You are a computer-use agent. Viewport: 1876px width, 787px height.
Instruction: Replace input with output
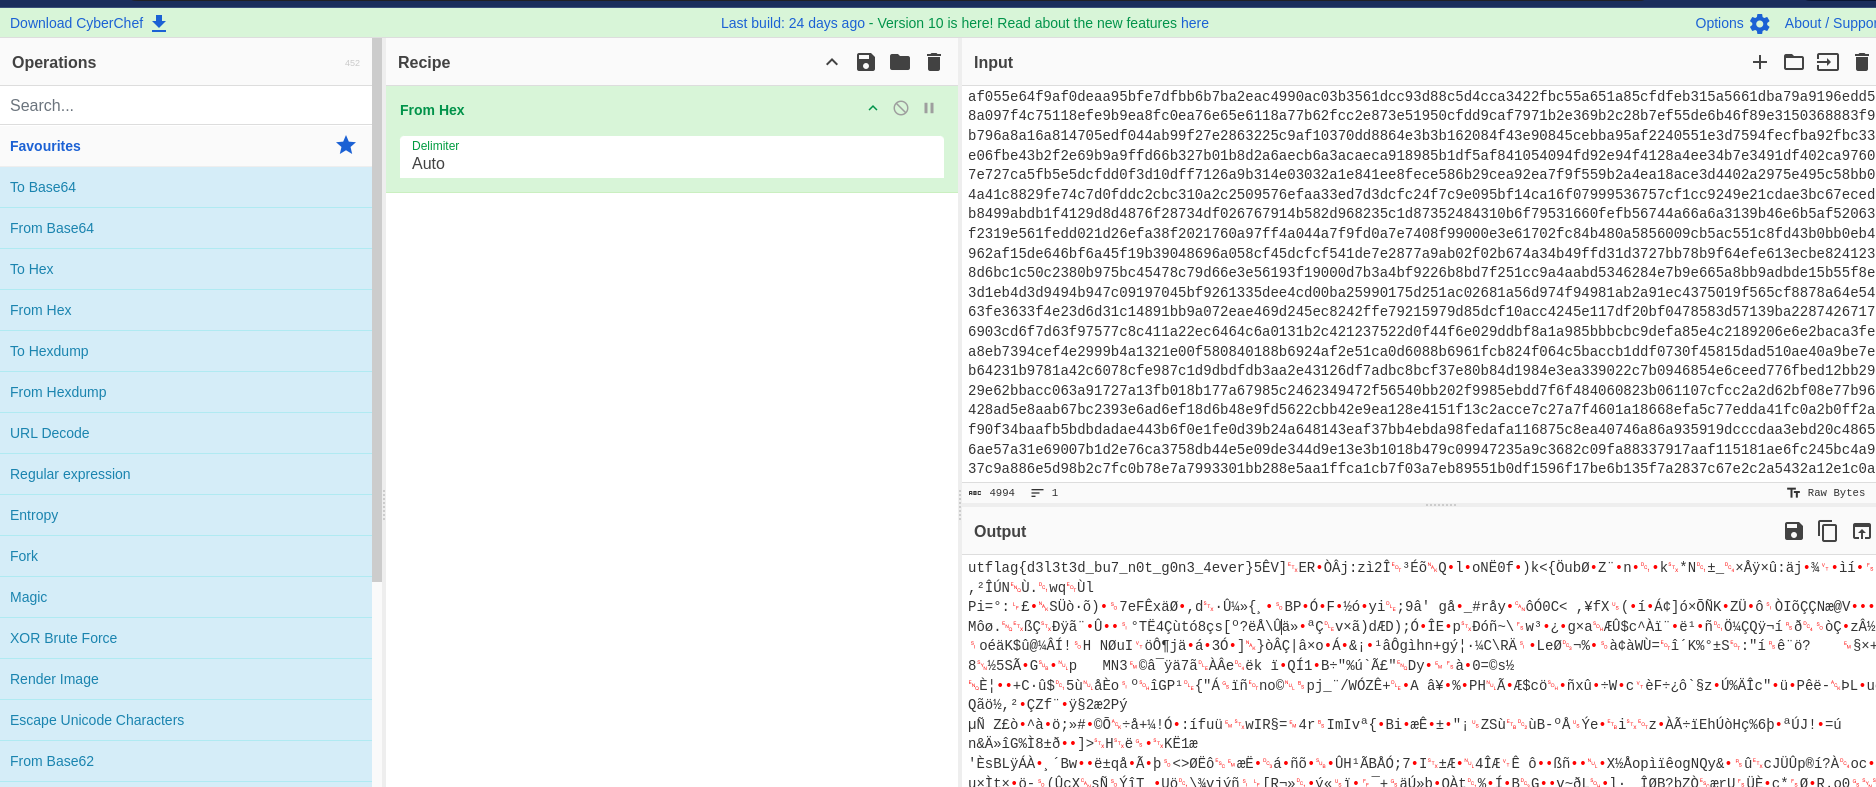pyautogui.click(x=1861, y=531)
